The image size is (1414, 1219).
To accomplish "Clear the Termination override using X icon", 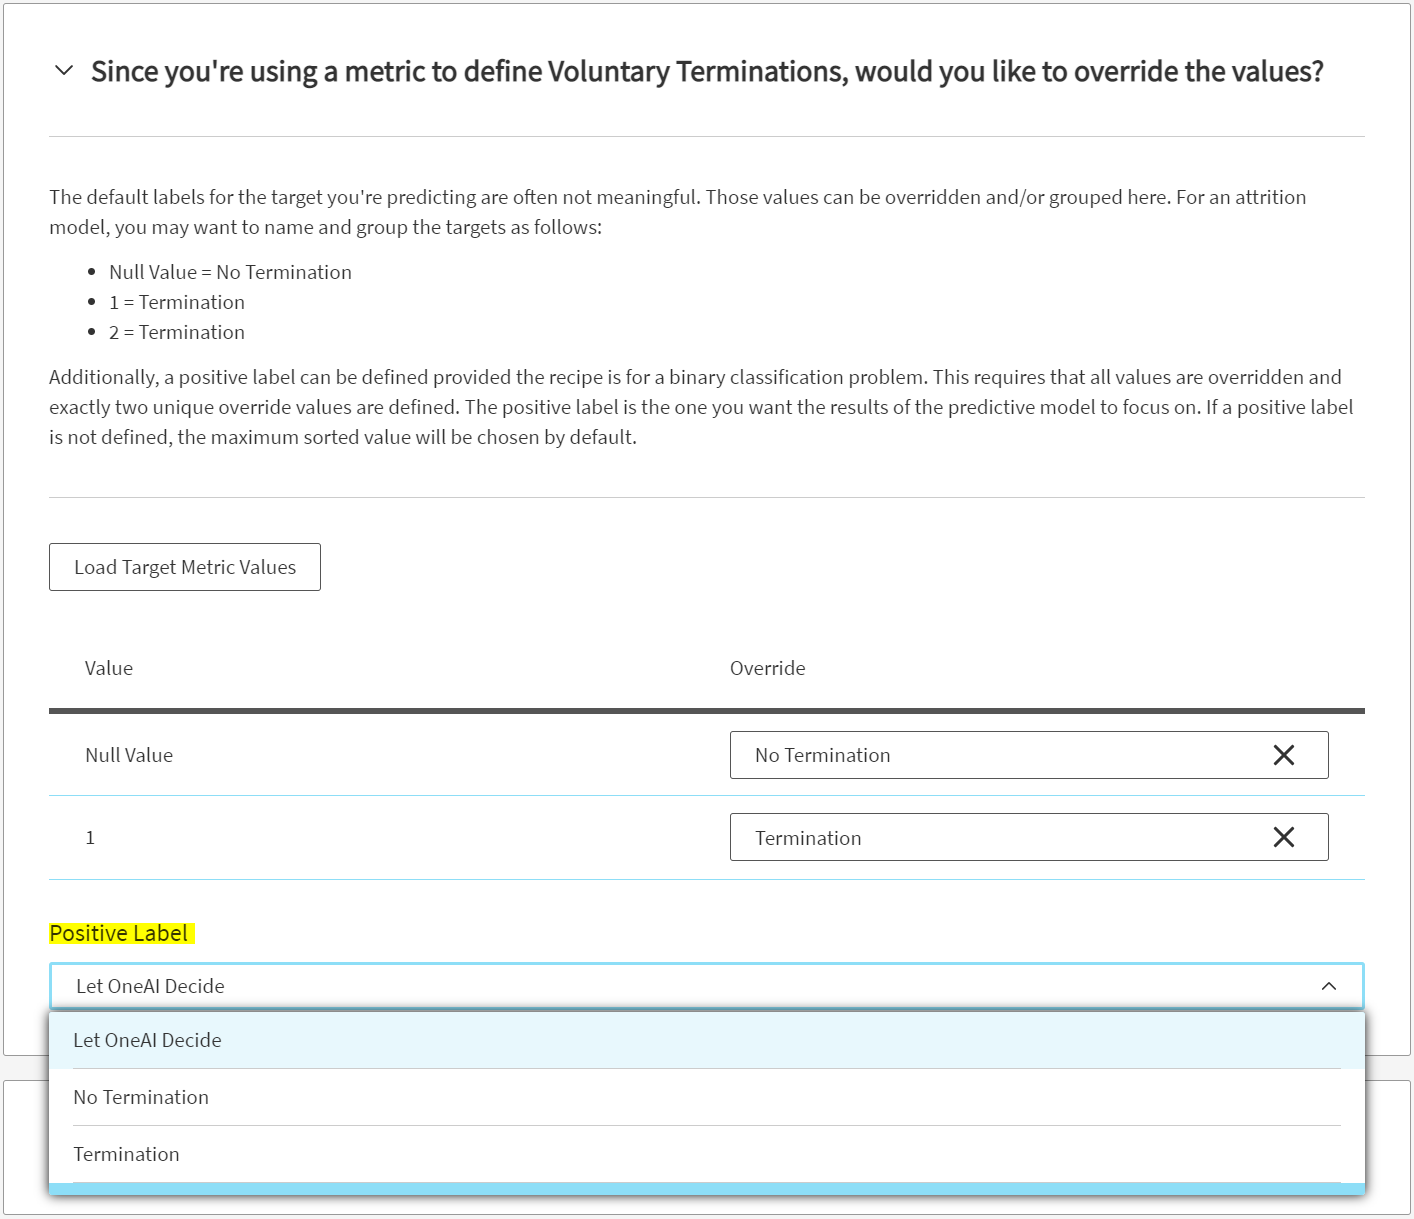I will pyautogui.click(x=1283, y=837).
